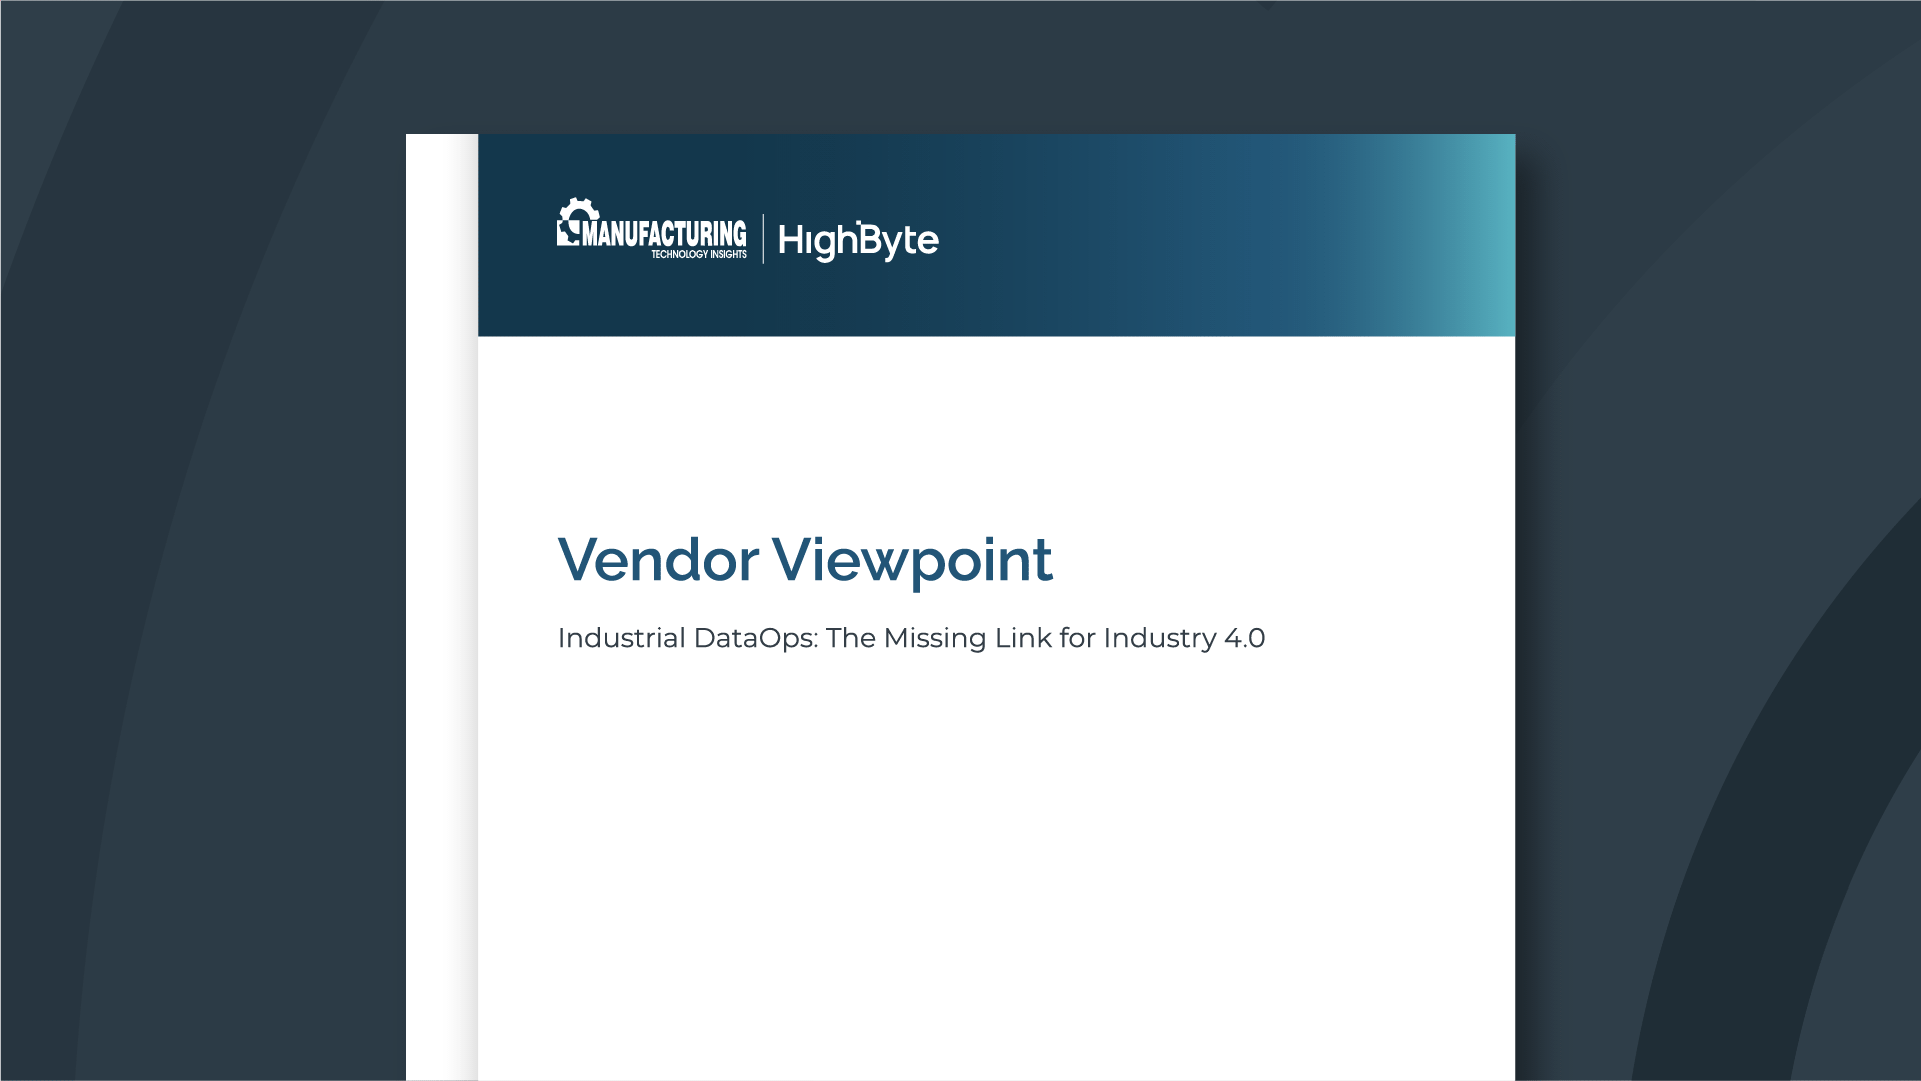Click the MANUFACTURING wordmark in header

[664, 234]
